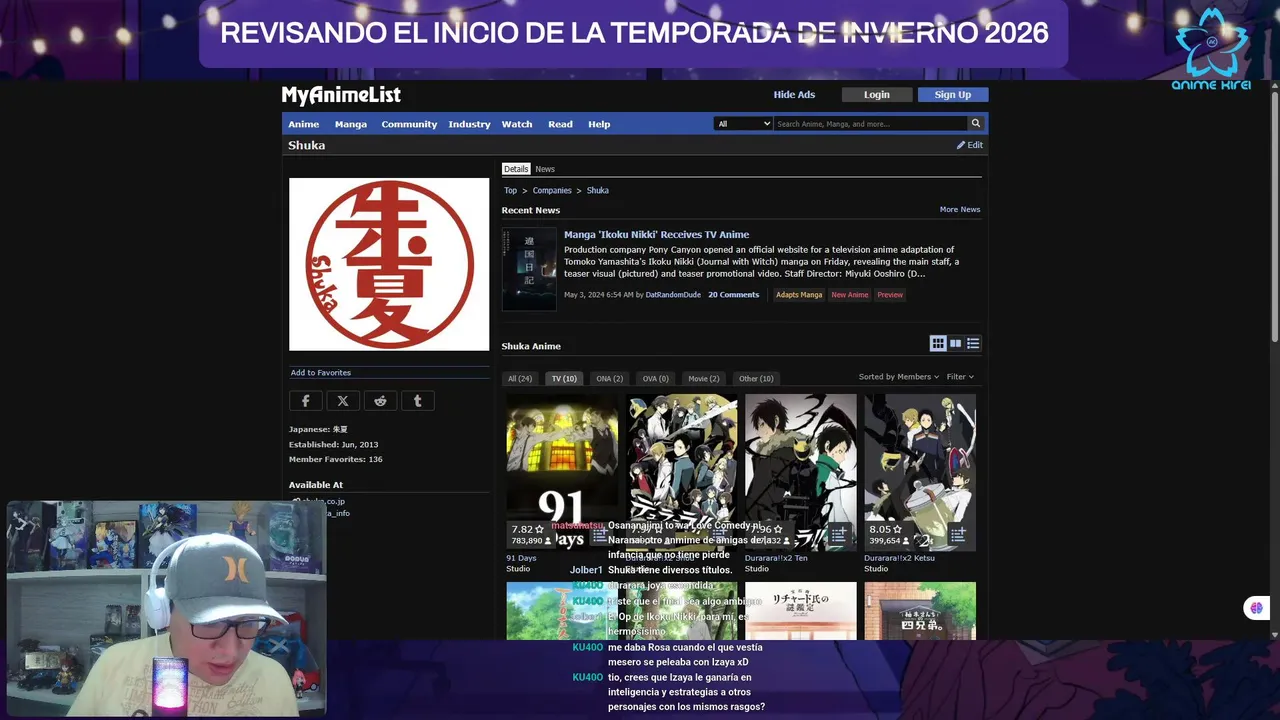This screenshot has height=720, width=1280.
Task: Click inside the search anime input field
Action: coord(870,124)
